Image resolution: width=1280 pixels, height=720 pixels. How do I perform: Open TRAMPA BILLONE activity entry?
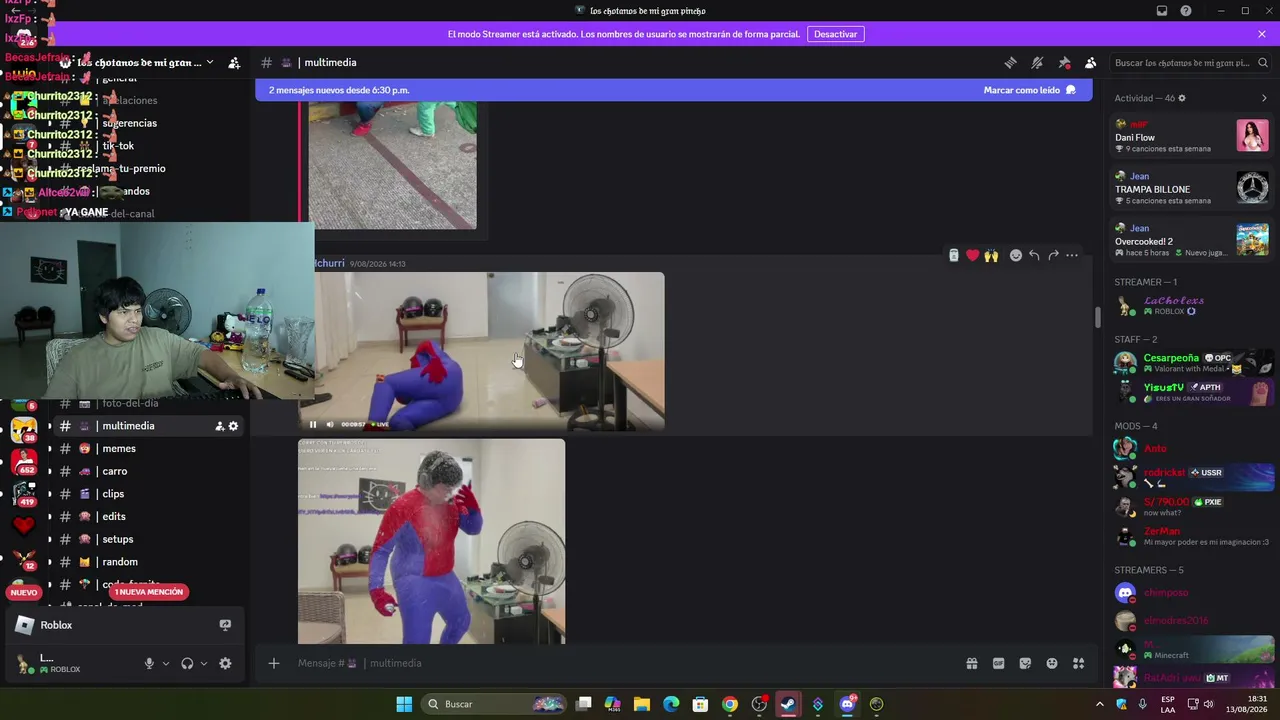(x=1191, y=188)
